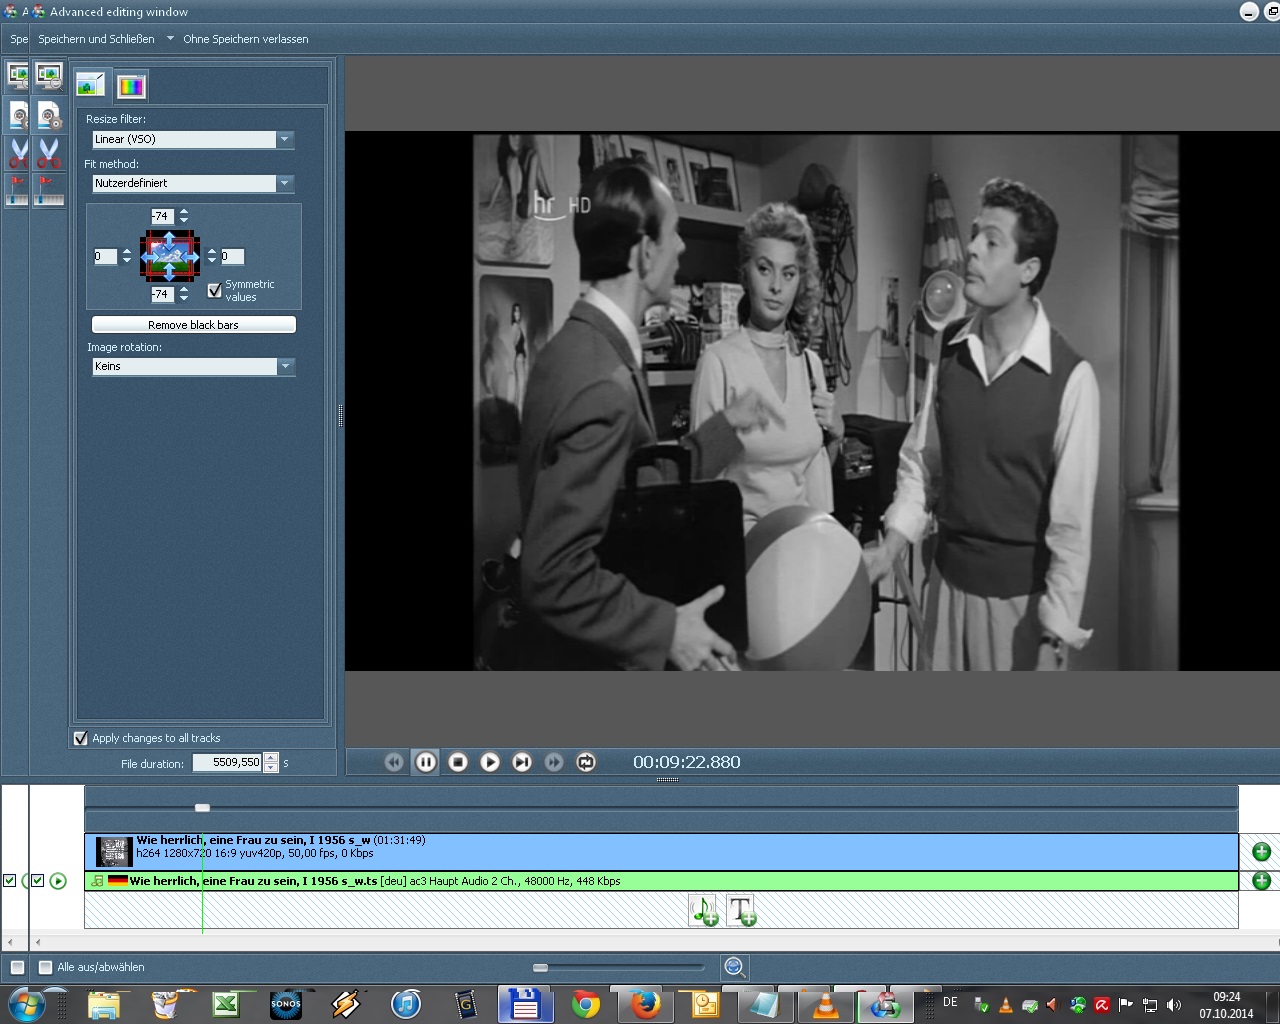Add a subtitle track with T icon

pyautogui.click(x=741, y=911)
